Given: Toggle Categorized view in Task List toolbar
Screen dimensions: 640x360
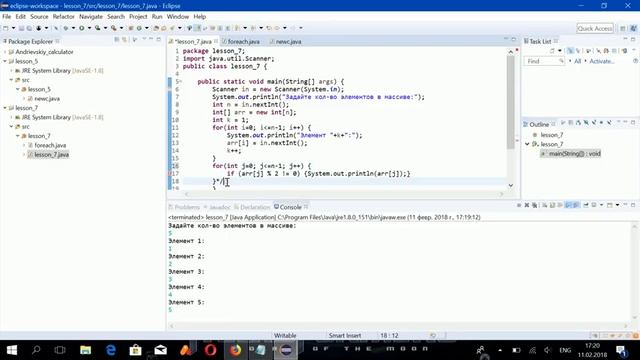Looking at the screenshot, I should (570, 51).
